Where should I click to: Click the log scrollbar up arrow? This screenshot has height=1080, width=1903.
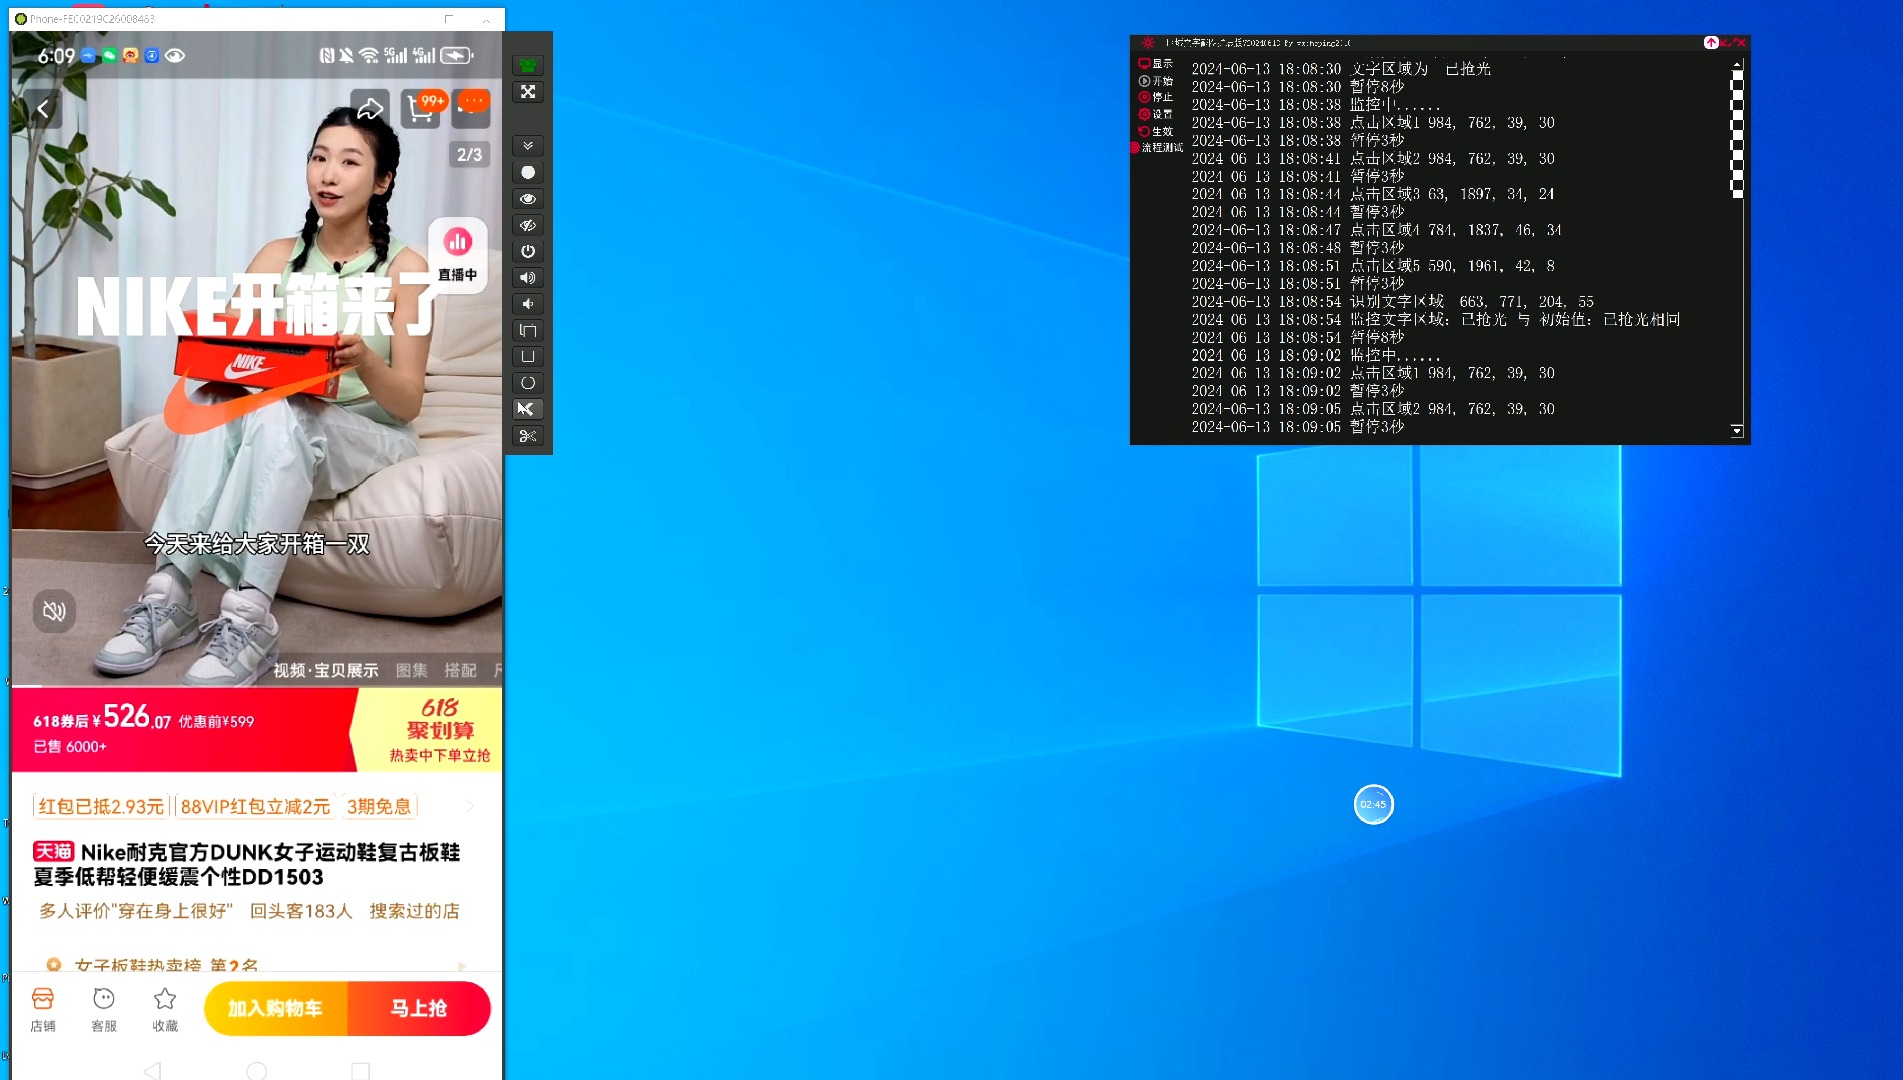point(1737,64)
